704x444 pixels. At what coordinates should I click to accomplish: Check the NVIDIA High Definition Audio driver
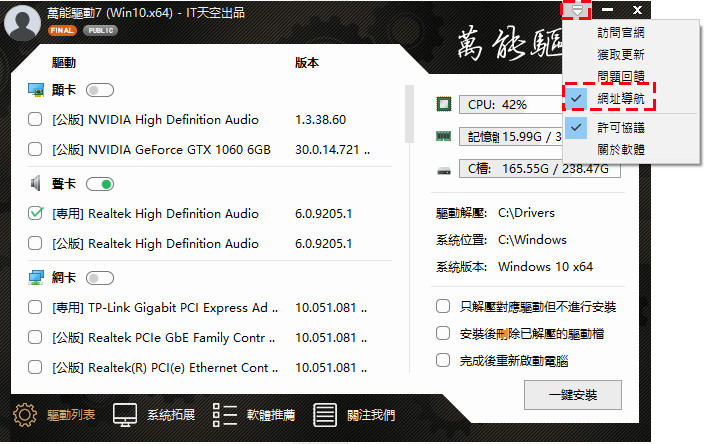click(35, 119)
